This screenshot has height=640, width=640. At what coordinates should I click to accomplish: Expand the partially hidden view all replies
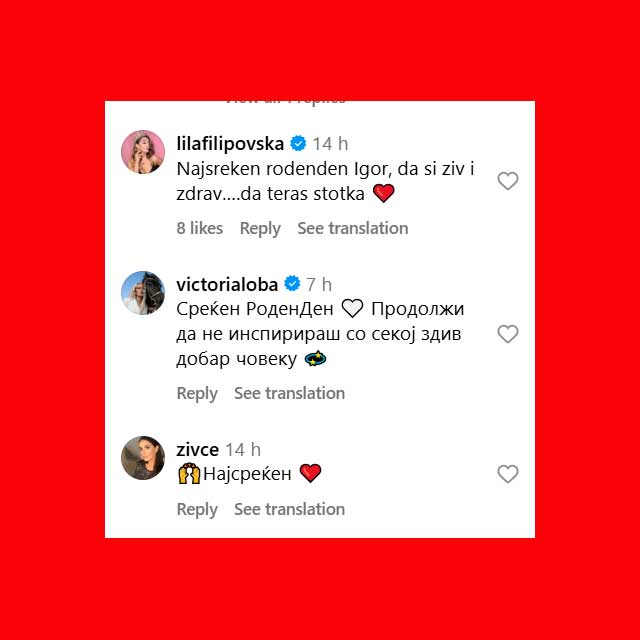(286, 102)
